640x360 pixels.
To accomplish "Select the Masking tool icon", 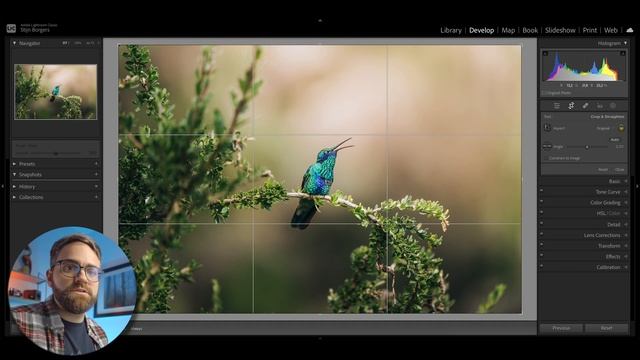I will (613, 106).
